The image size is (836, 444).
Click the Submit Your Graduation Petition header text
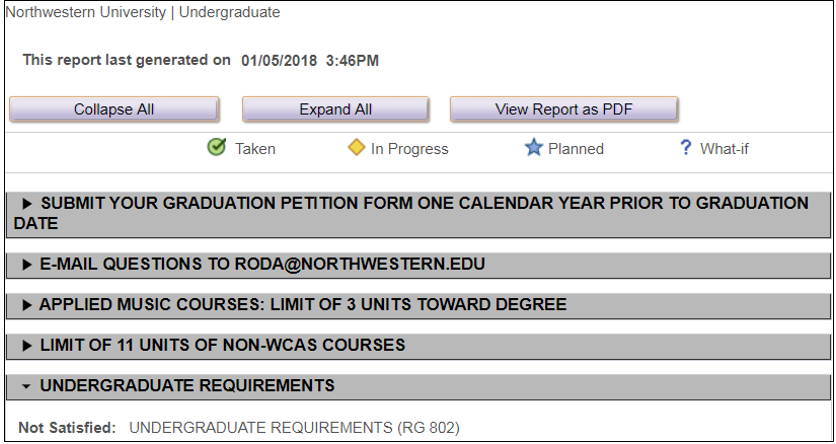pos(411,213)
